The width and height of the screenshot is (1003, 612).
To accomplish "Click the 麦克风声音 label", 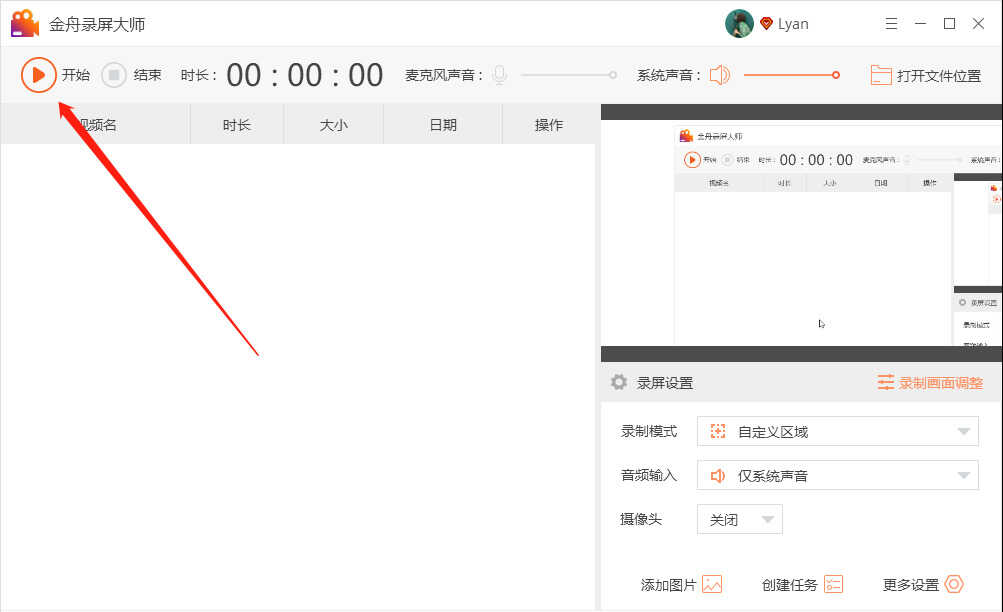I will (x=444, y=75).
